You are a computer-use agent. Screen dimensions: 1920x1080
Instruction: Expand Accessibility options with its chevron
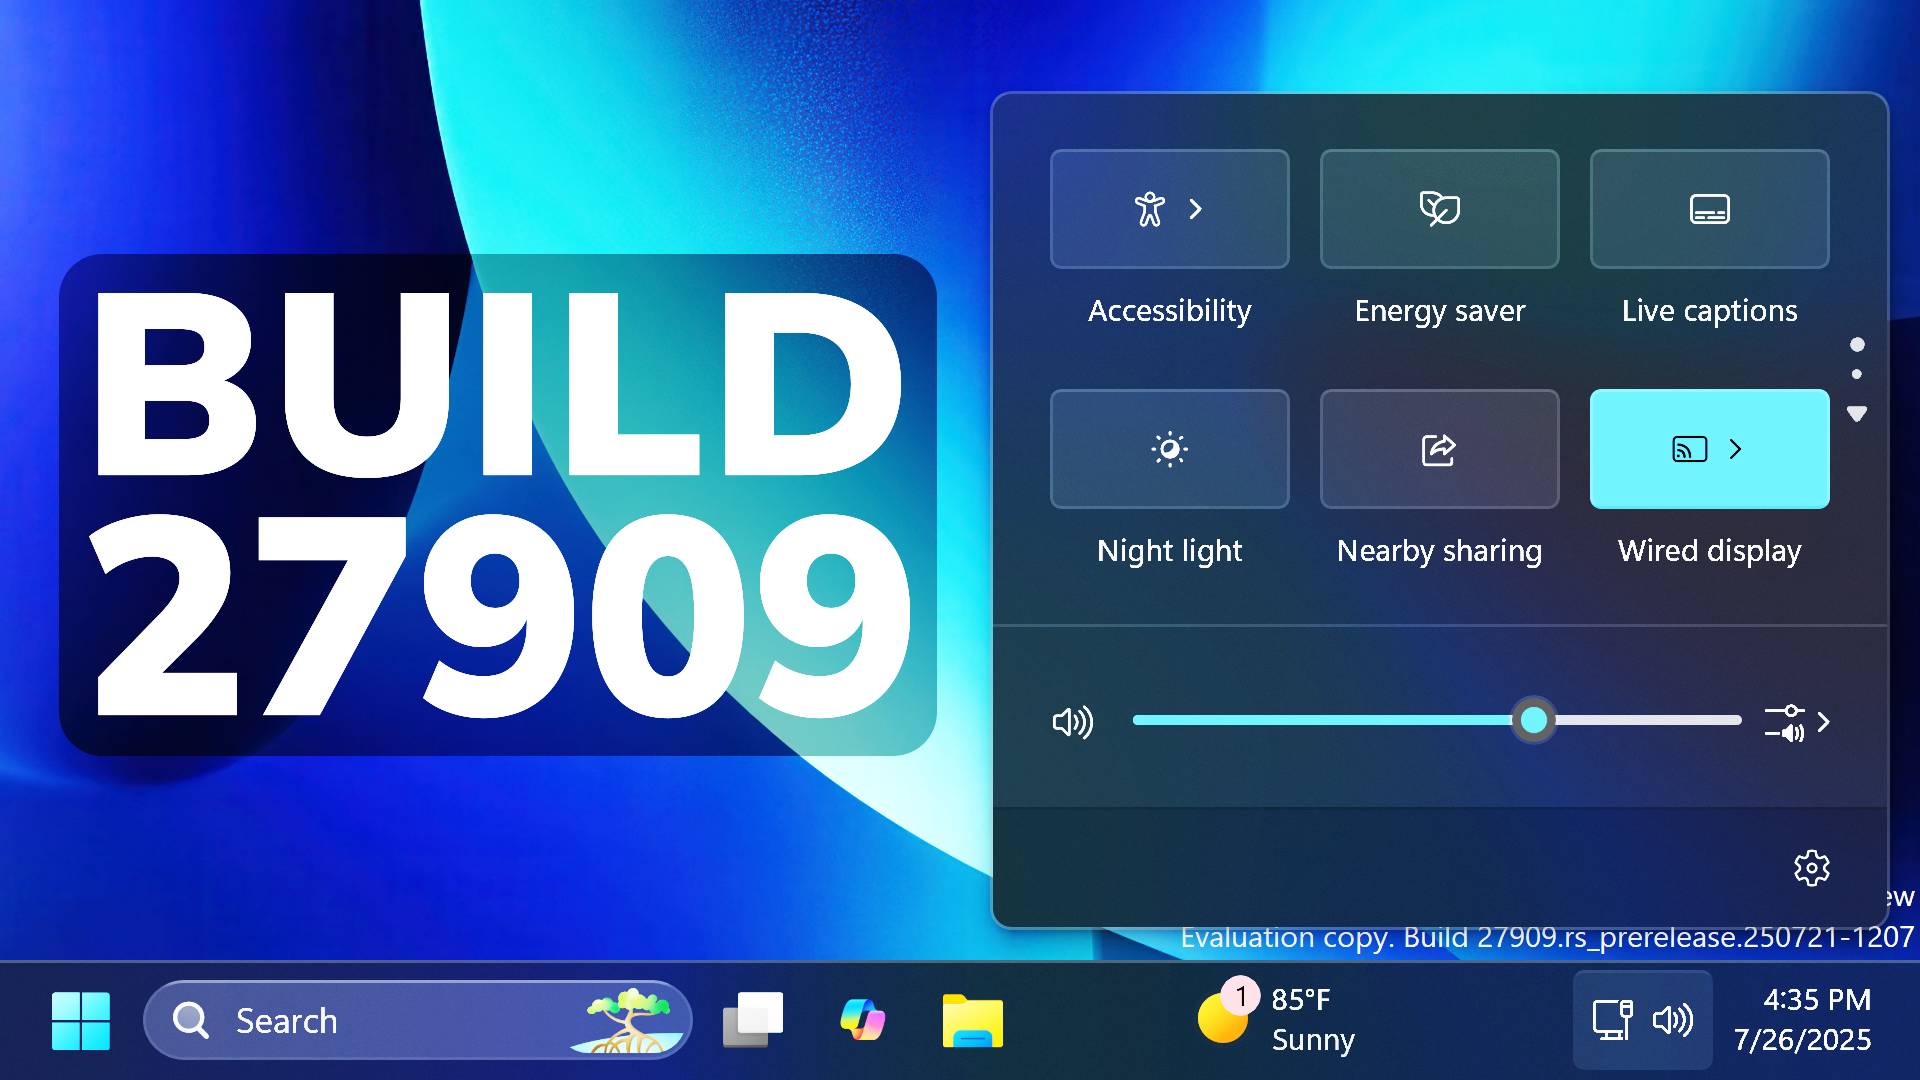click(1195, 210)
